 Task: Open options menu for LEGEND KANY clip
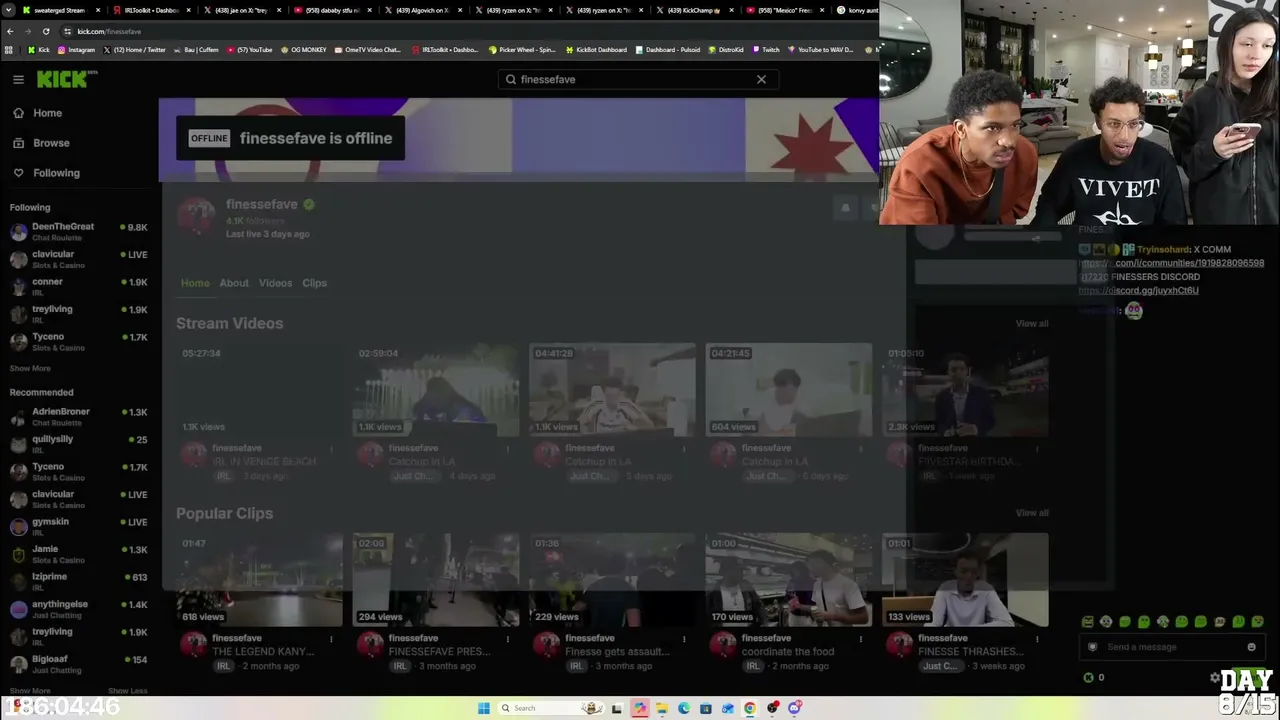click(x=331, y=638)
